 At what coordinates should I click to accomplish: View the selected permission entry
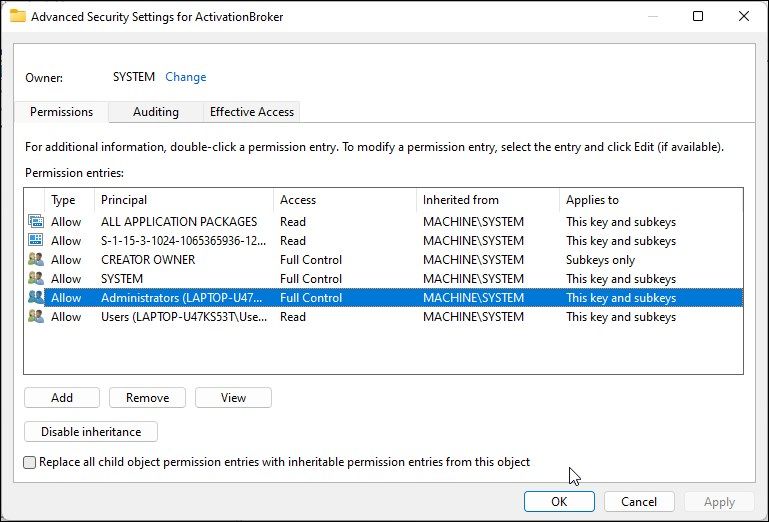point(233,398)
